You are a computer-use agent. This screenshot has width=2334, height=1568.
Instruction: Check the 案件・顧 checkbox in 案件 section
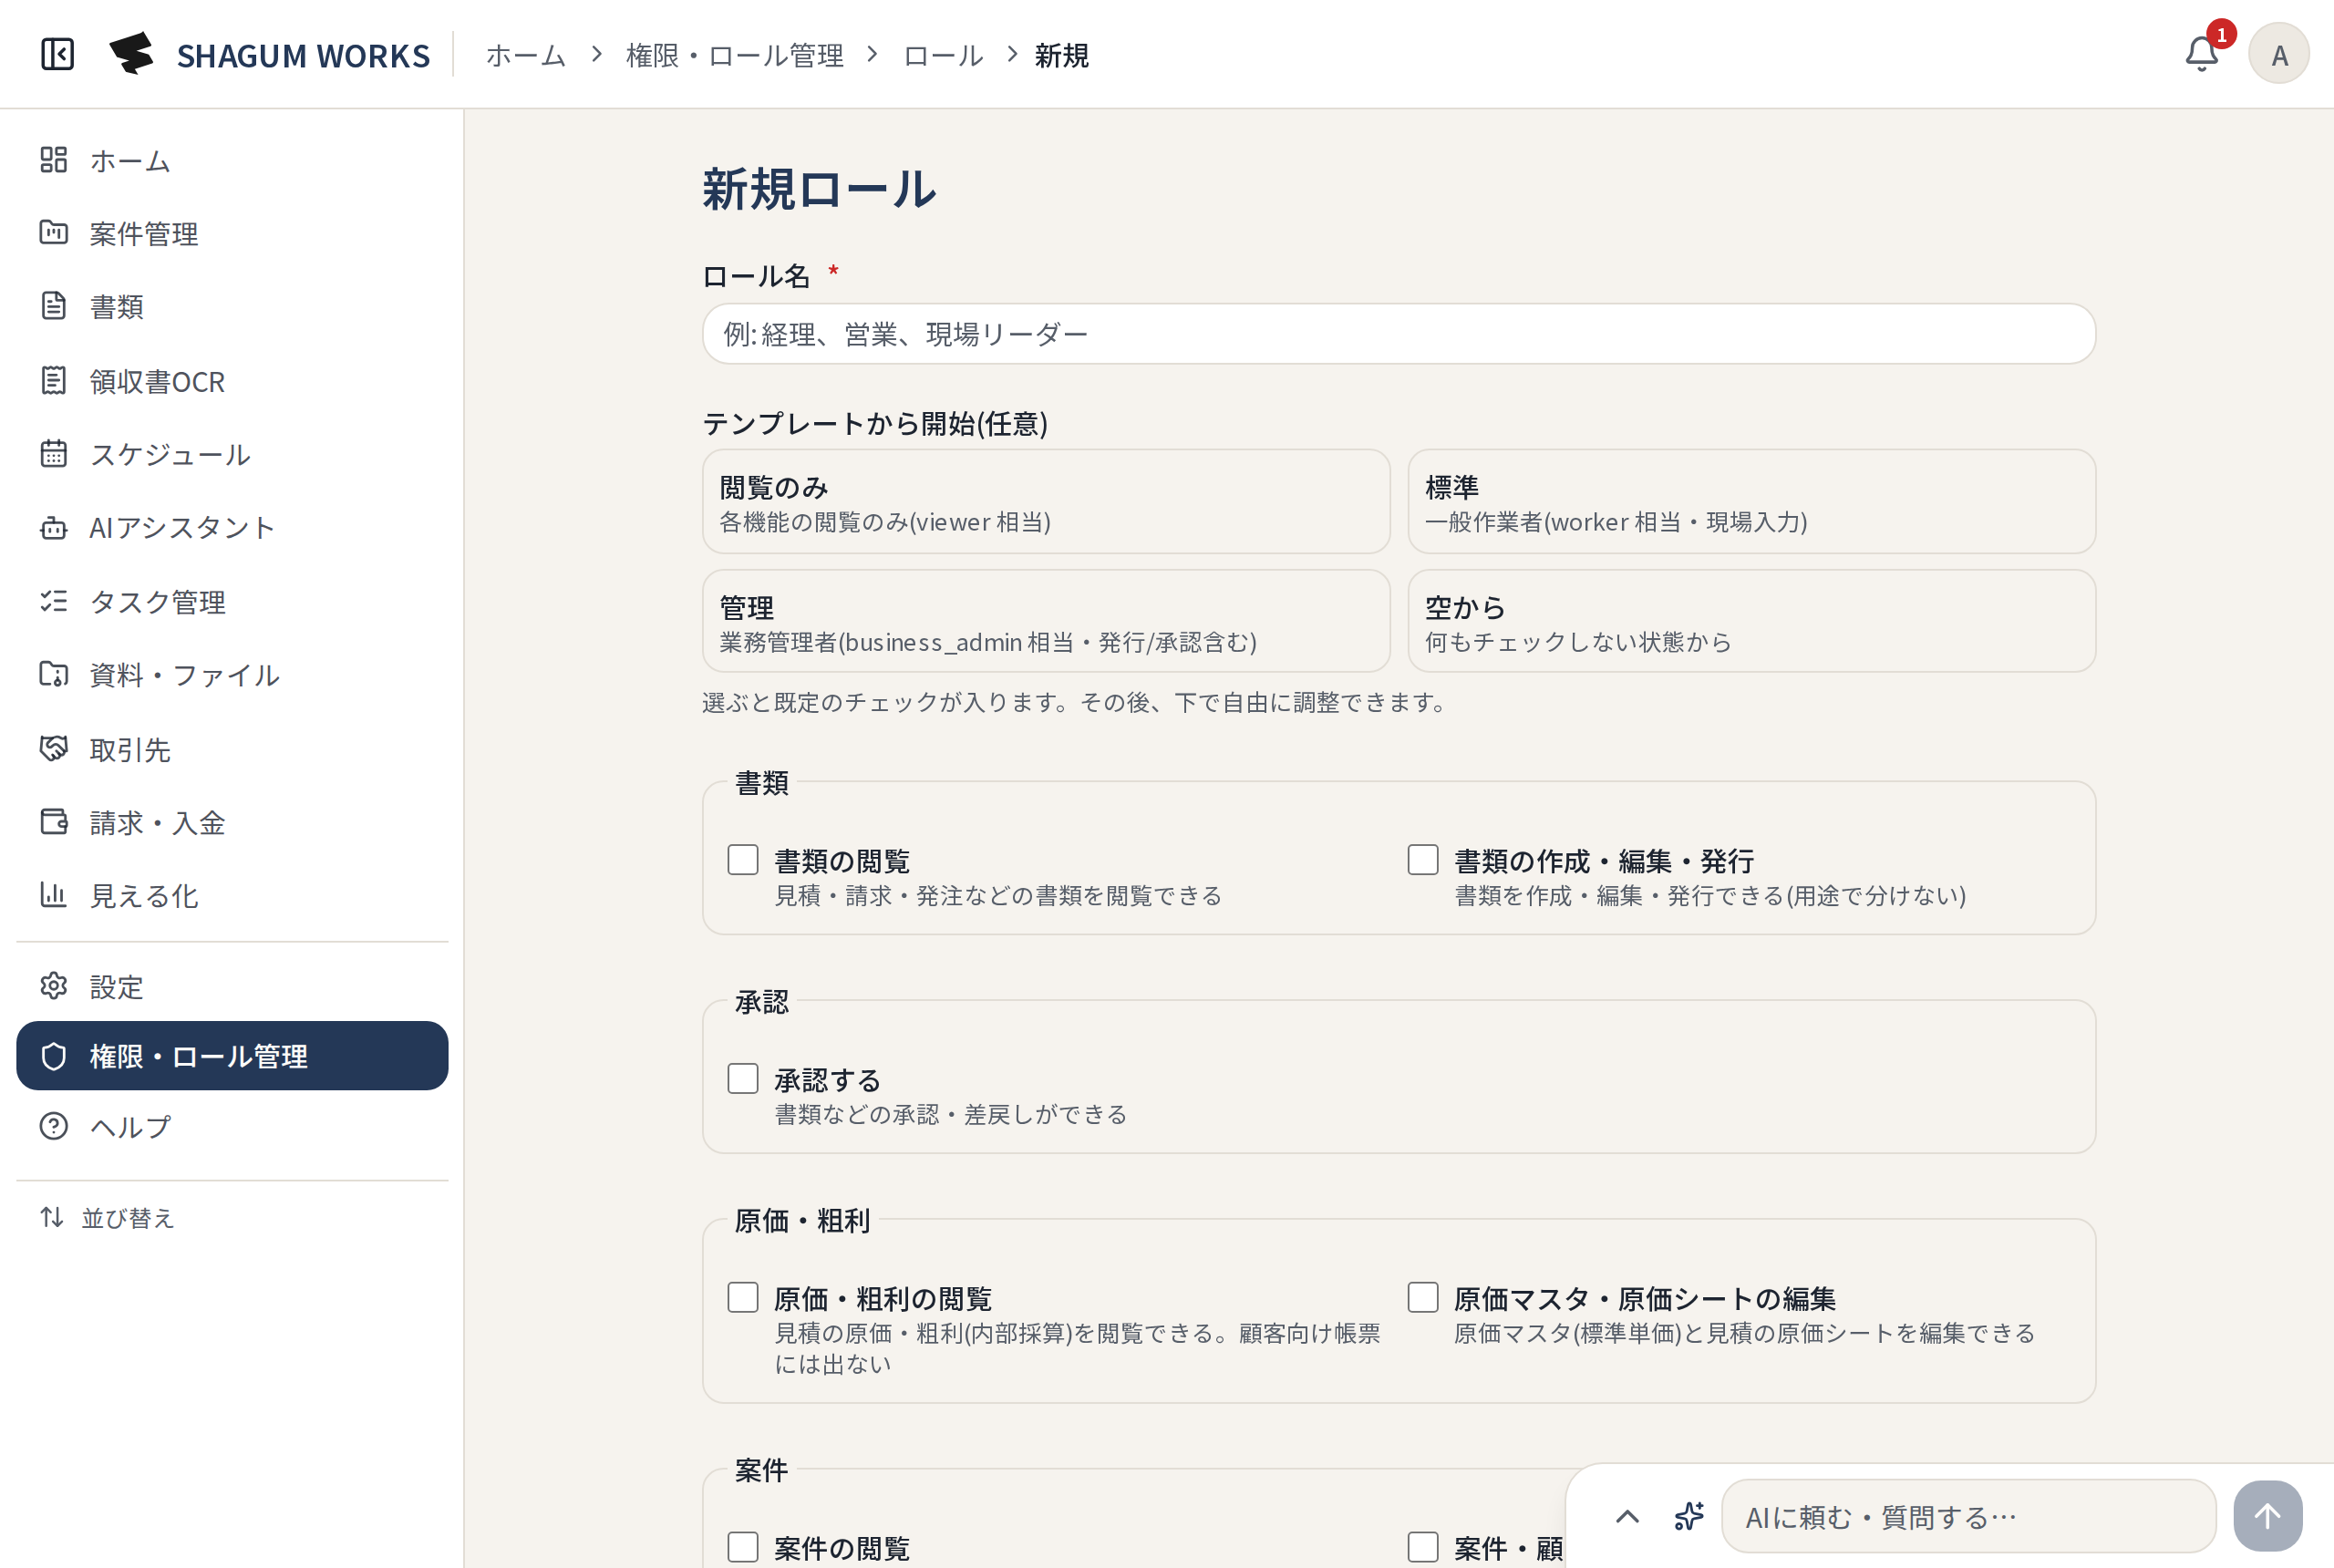click(x=1423, y=1547)
